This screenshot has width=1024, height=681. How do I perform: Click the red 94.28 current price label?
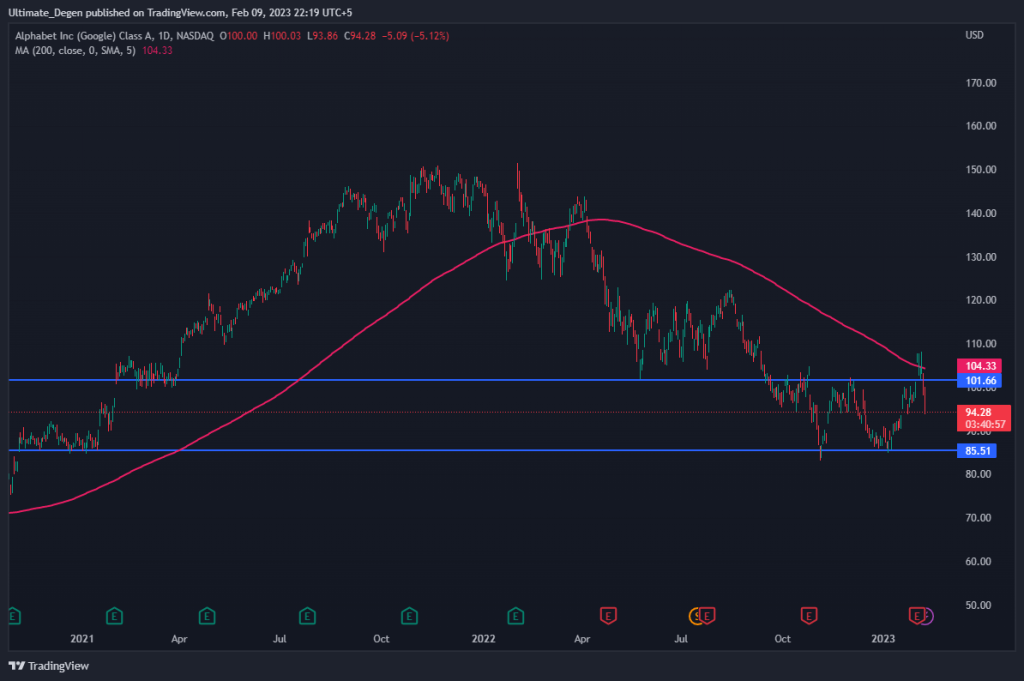[x=984, y=418]
